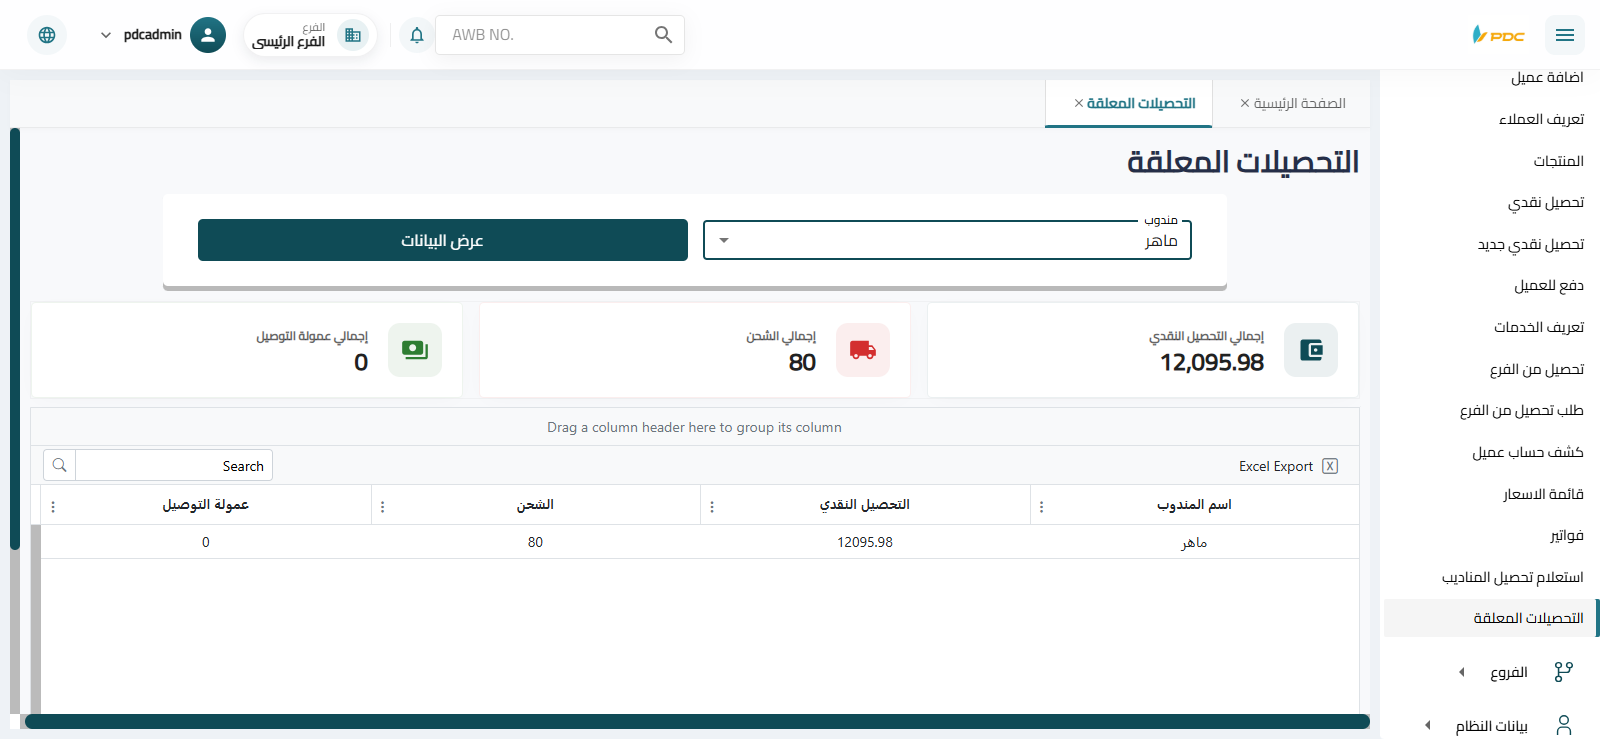This screenshot has height=739, width=1600.
Task: Open استعلام تحصيل المناديب in sidebar
Action: click(x=1513, y=578)
